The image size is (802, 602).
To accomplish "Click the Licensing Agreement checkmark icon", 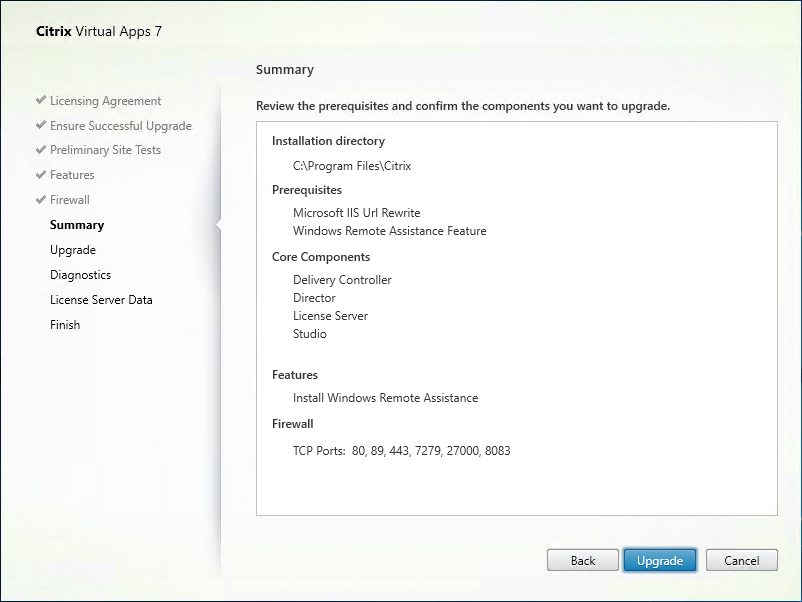I will point(41,100).
